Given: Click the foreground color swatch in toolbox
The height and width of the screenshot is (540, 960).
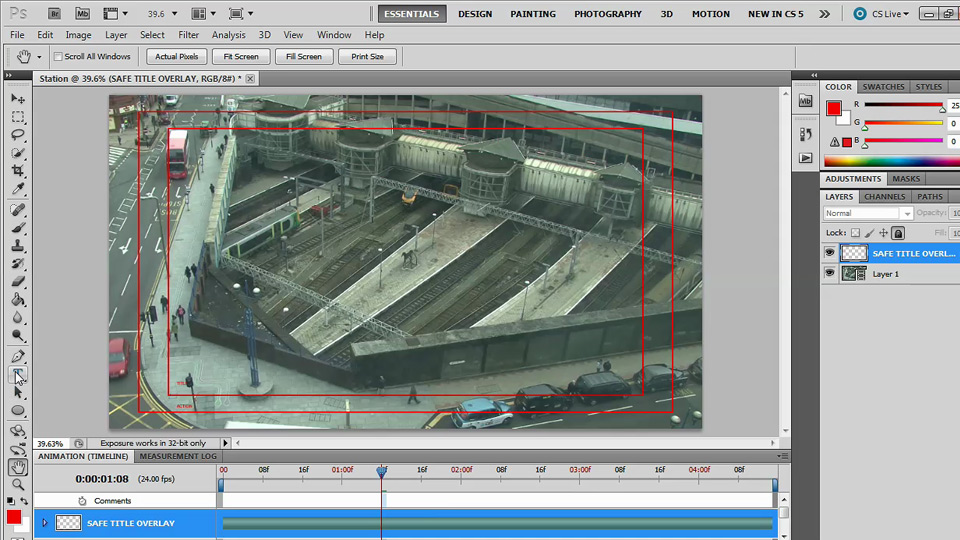Looking at the screenshot, I should (13, 517).
